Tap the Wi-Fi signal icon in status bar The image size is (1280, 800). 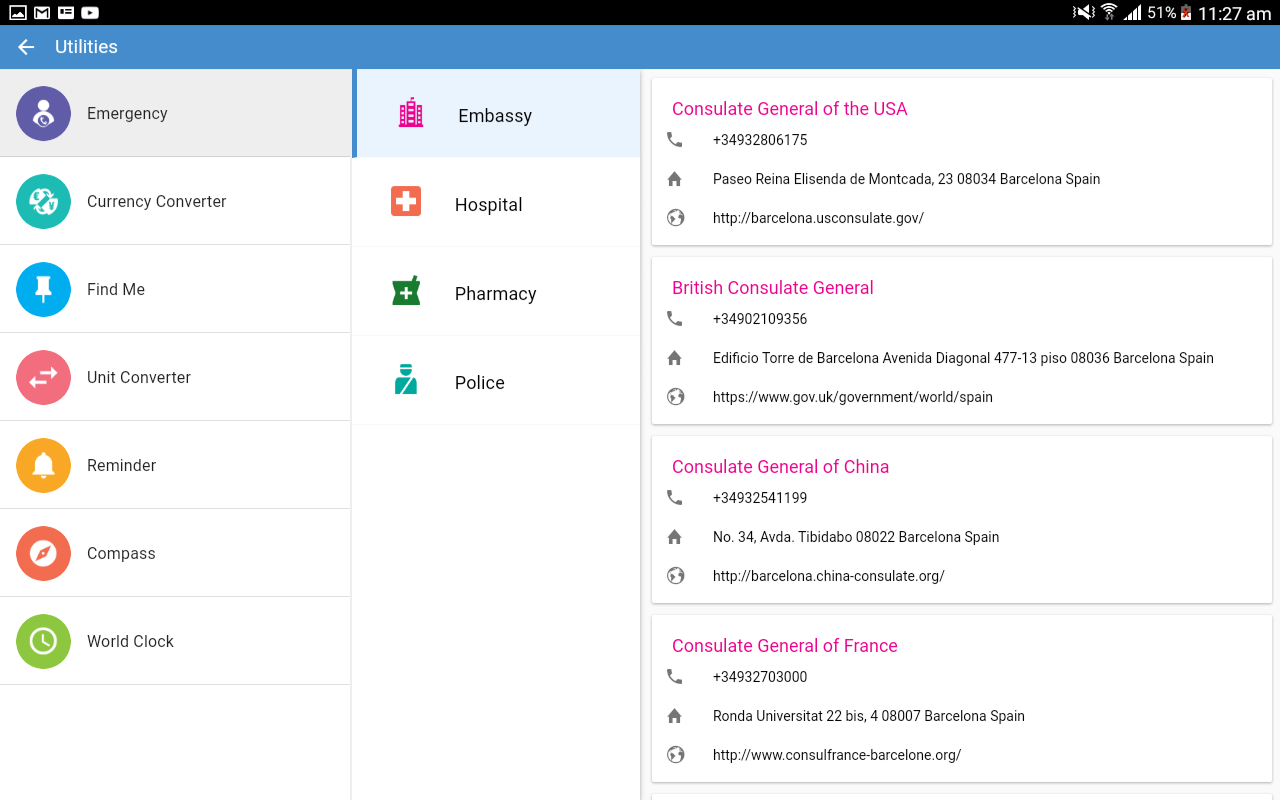click(x=1109, y=13)
